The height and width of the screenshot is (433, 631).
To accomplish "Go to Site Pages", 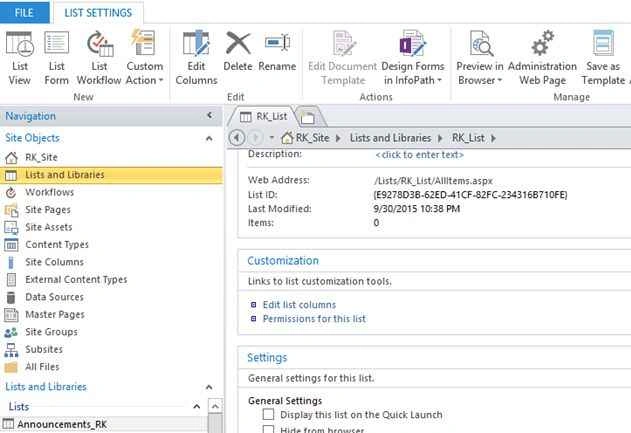I will (47, 210).
